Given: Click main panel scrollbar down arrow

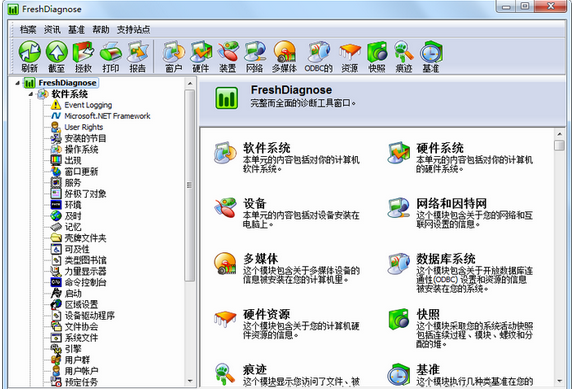Looking at the screenshot, I should 560,381.
